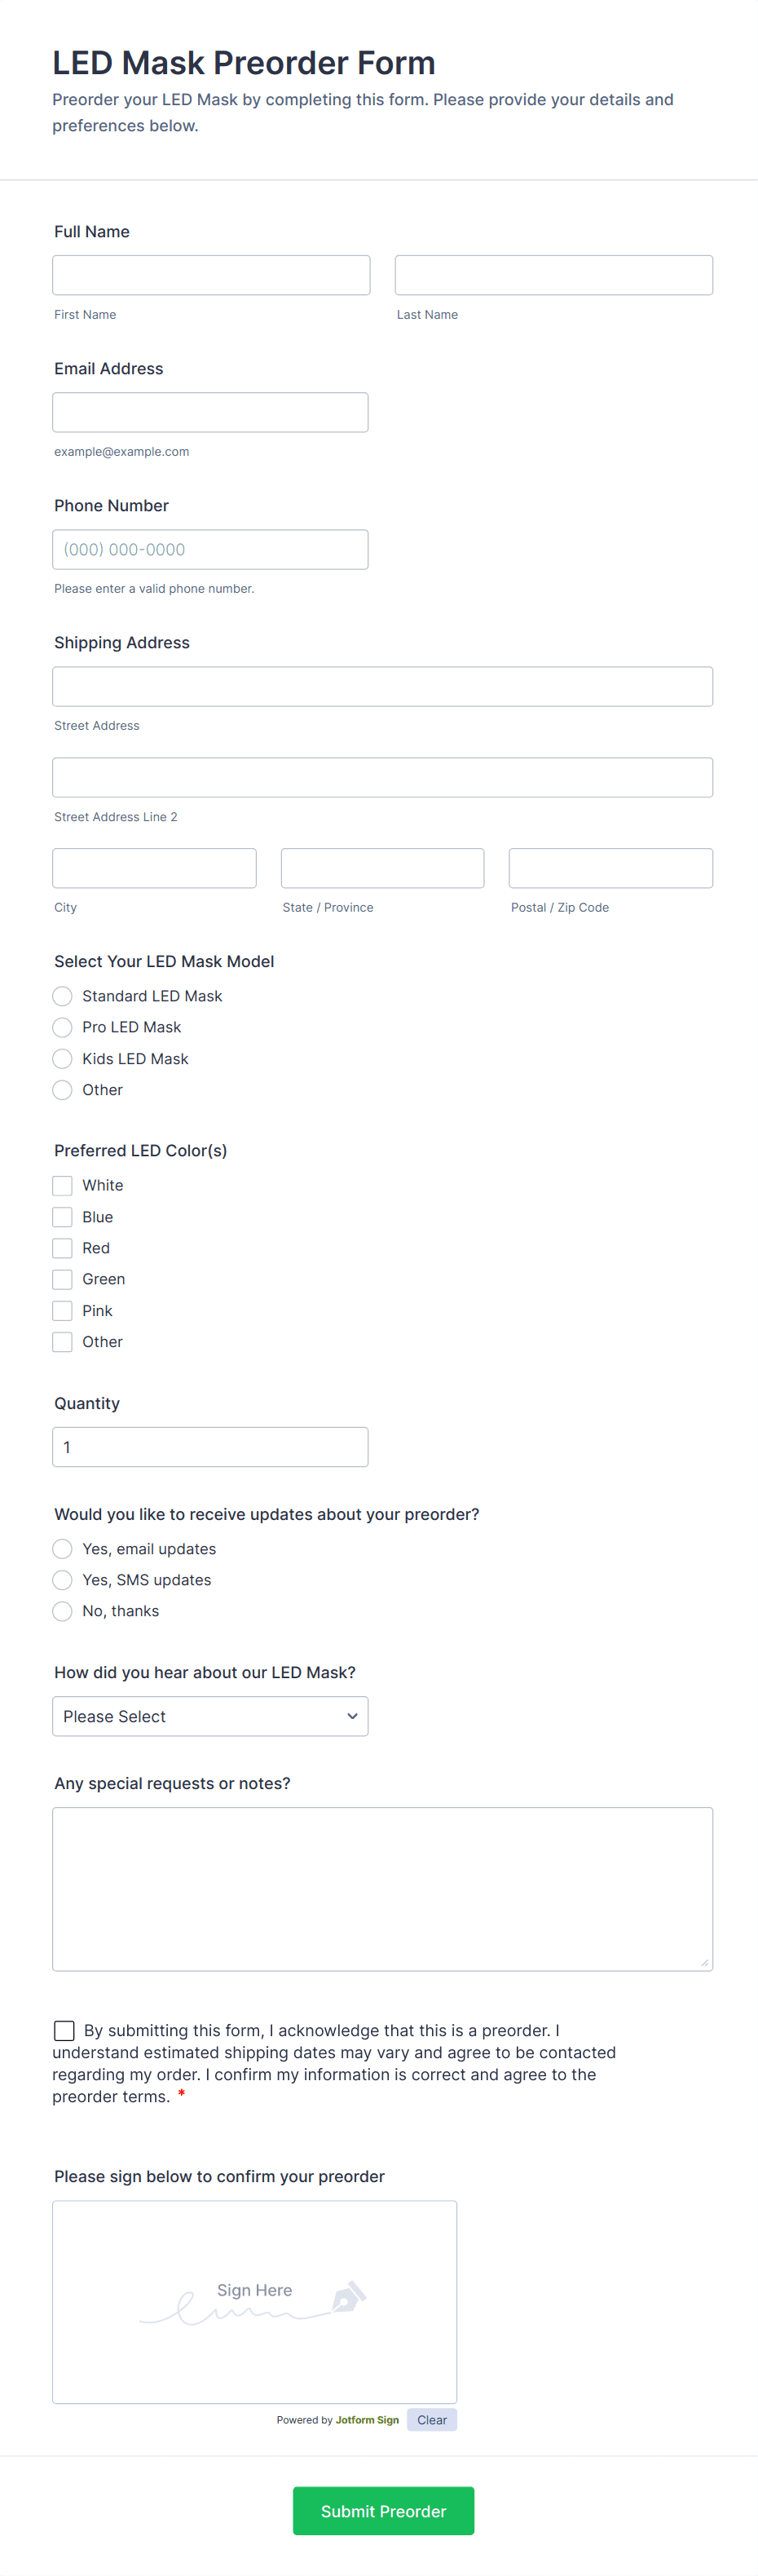Check the White LED color
Screen dimensions: 758x2576
point(62,1185)
